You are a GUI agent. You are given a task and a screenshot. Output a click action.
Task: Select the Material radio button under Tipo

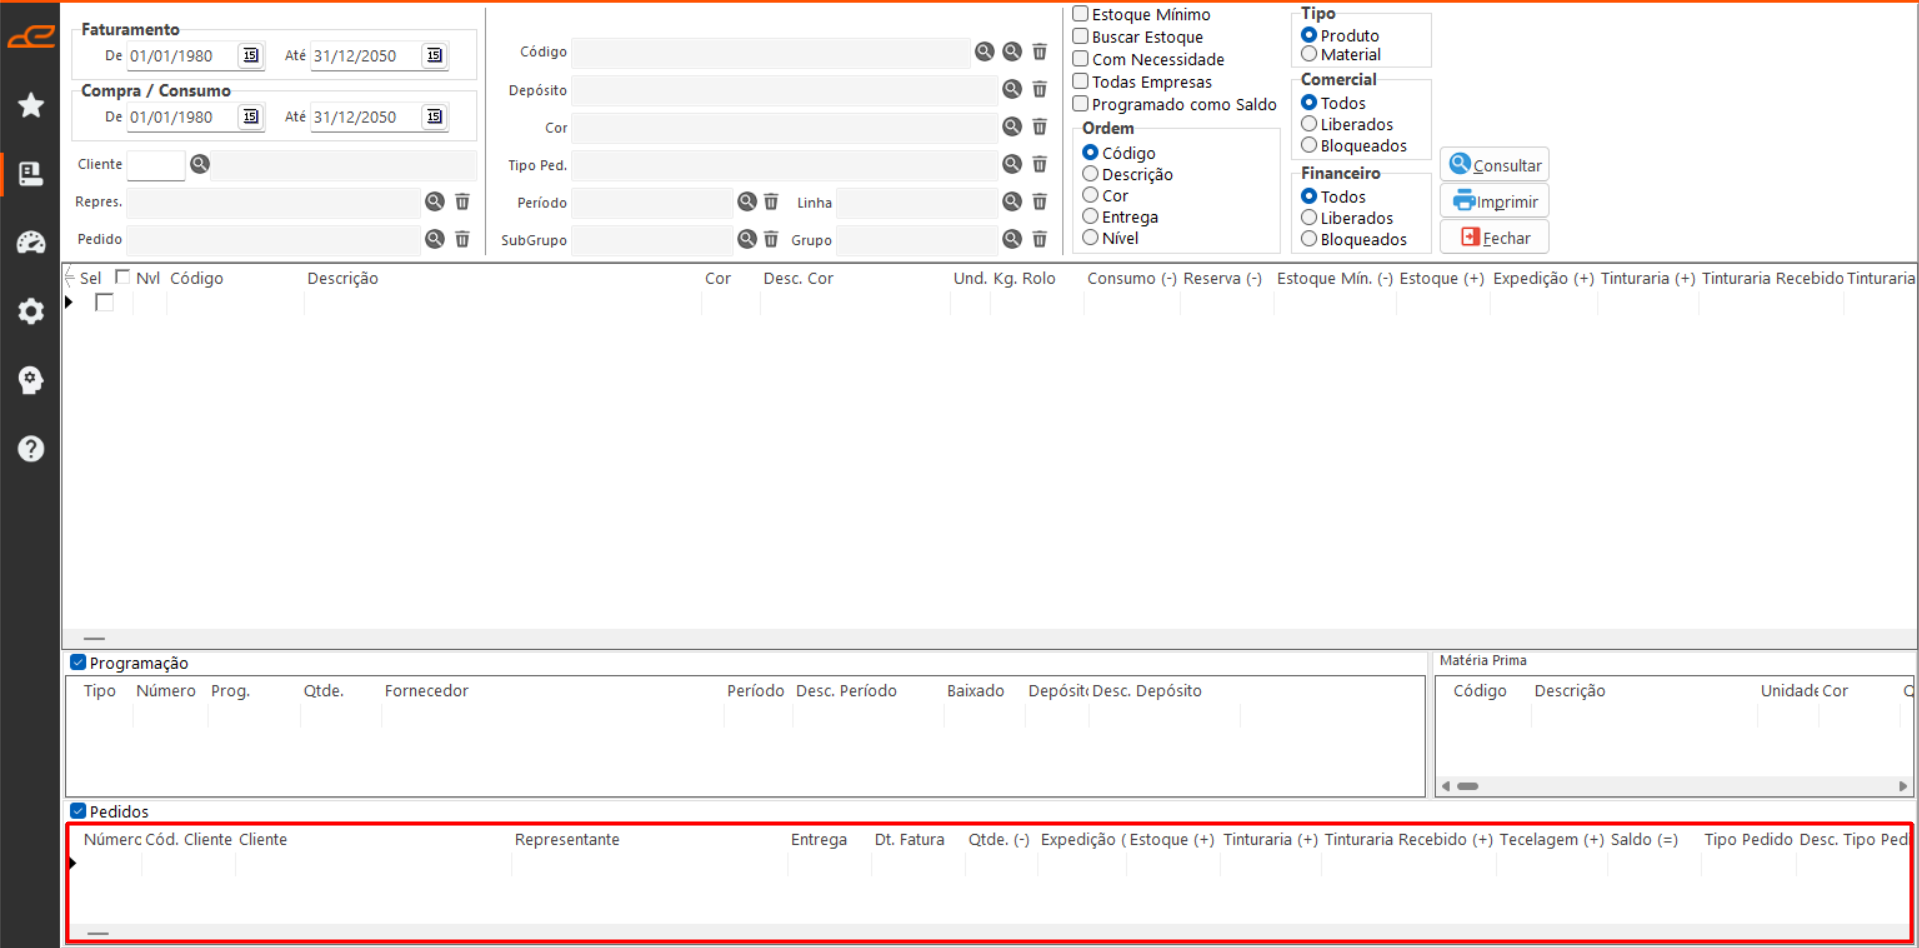(1309, 55)
